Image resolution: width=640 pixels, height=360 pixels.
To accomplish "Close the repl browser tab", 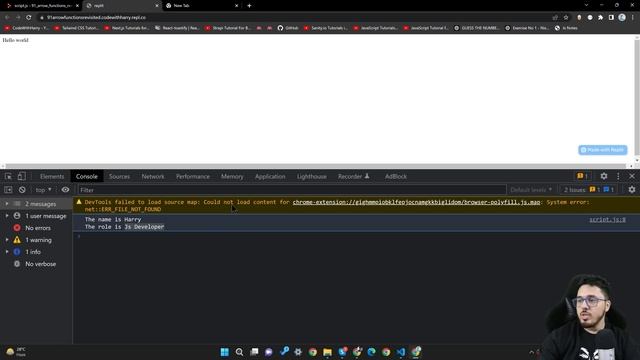I will pos(157,6).
